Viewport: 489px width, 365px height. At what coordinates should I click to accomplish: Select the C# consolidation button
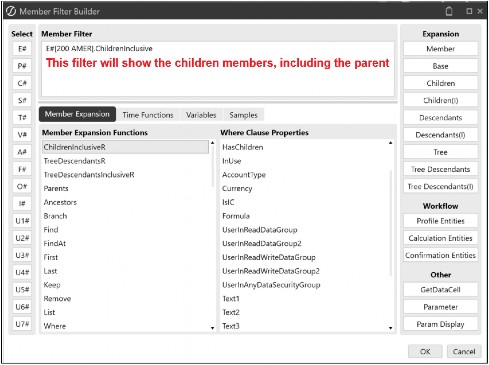(x=22, y=83)
